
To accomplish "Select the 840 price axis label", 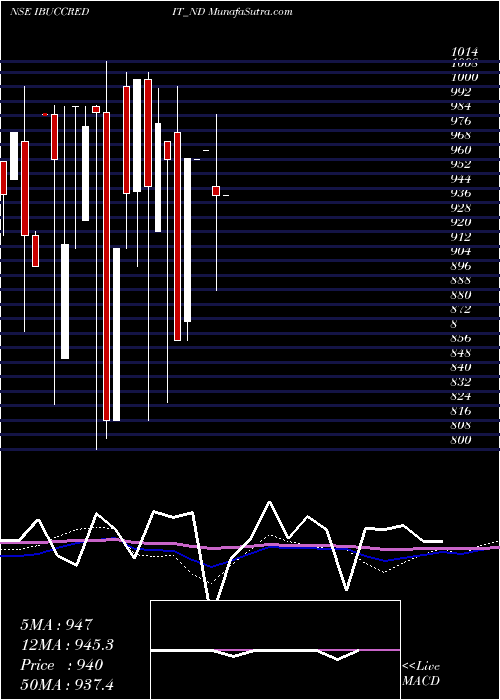I will click(x=461, y=367).
